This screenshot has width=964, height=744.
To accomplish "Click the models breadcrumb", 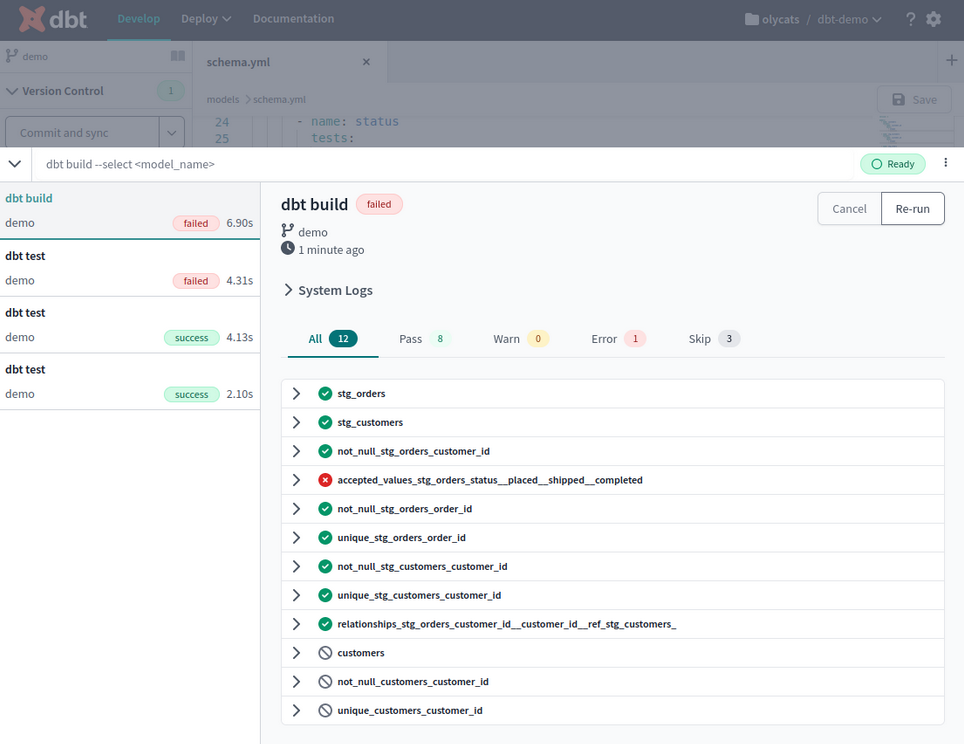I will pyautogui.click(x=223, y=100).
